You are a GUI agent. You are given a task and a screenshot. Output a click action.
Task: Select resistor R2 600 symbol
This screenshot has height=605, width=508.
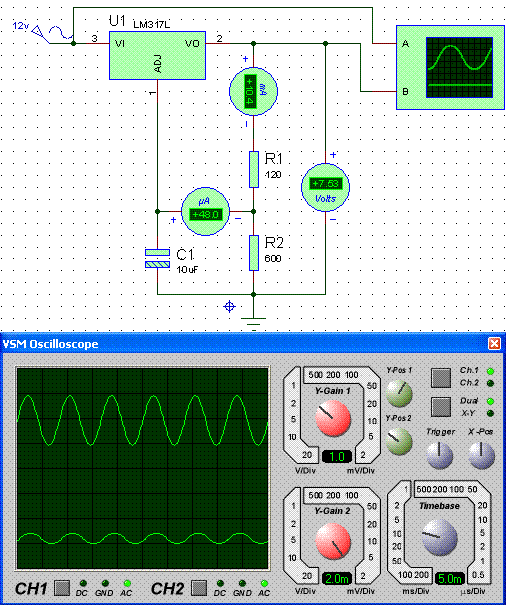(x=253, y=253)
